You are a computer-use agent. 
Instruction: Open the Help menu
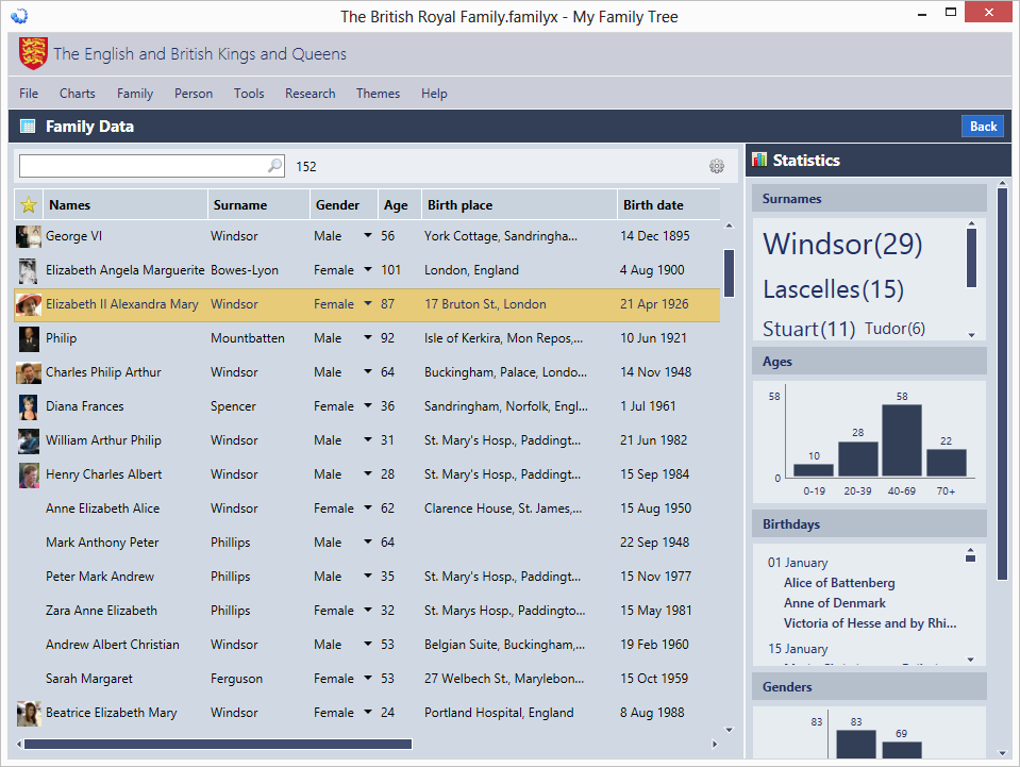point(434,93)
